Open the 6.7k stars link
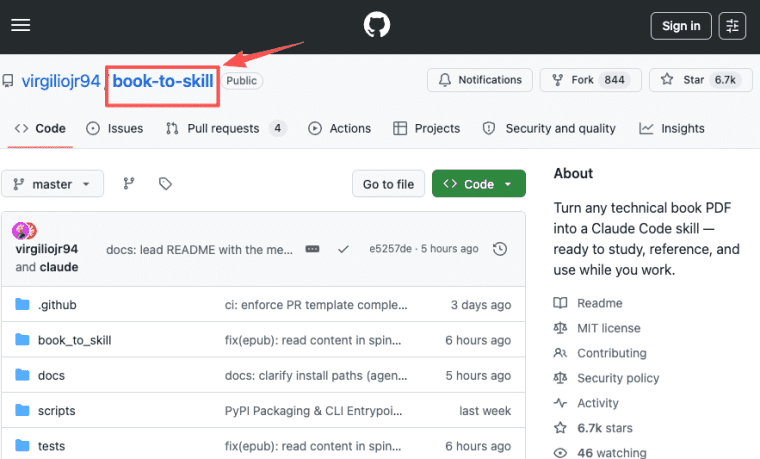The height and width of the screenshot is (459, 760). click(605, 428)
